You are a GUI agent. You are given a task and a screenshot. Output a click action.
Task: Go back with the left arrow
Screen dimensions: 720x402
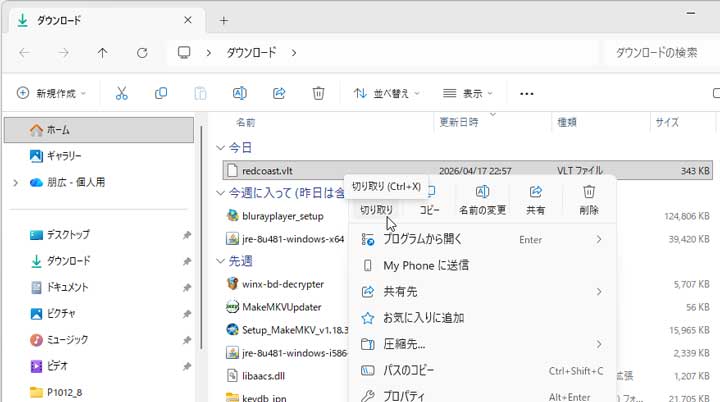[x=24, y=53]
